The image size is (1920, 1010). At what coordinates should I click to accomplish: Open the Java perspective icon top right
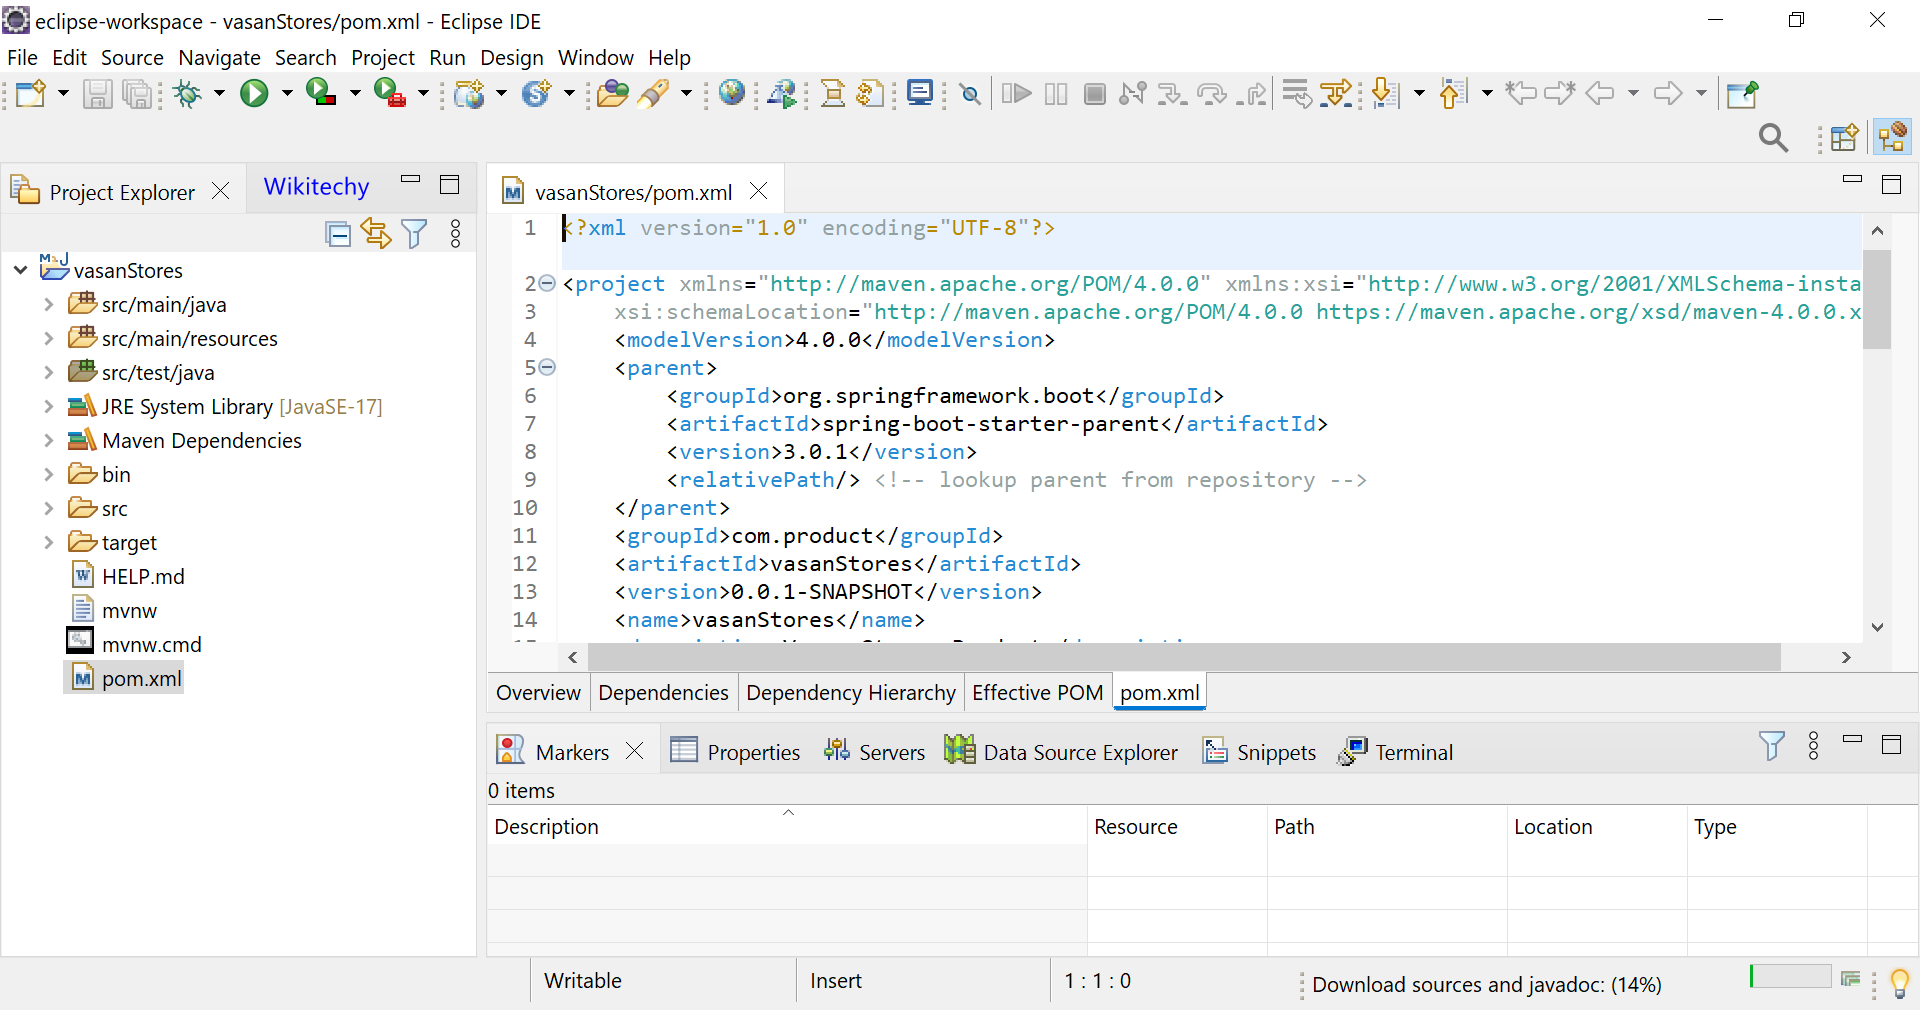coord(1894,137)
